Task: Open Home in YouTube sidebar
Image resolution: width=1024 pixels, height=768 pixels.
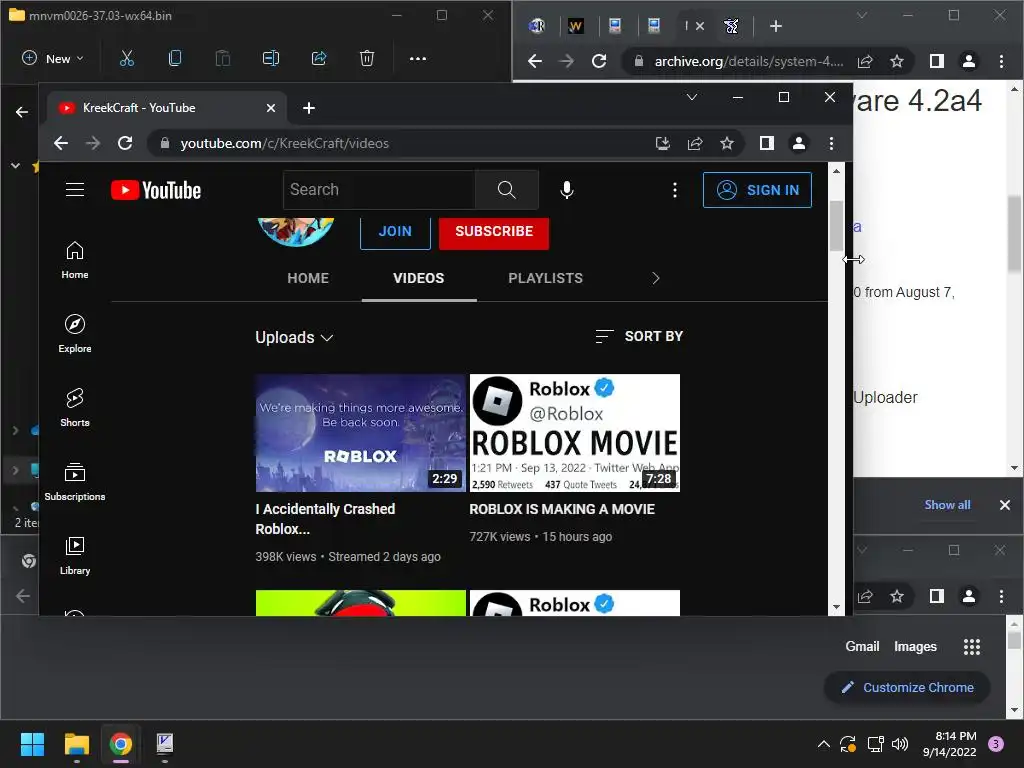Action: (x=75, y=260)
